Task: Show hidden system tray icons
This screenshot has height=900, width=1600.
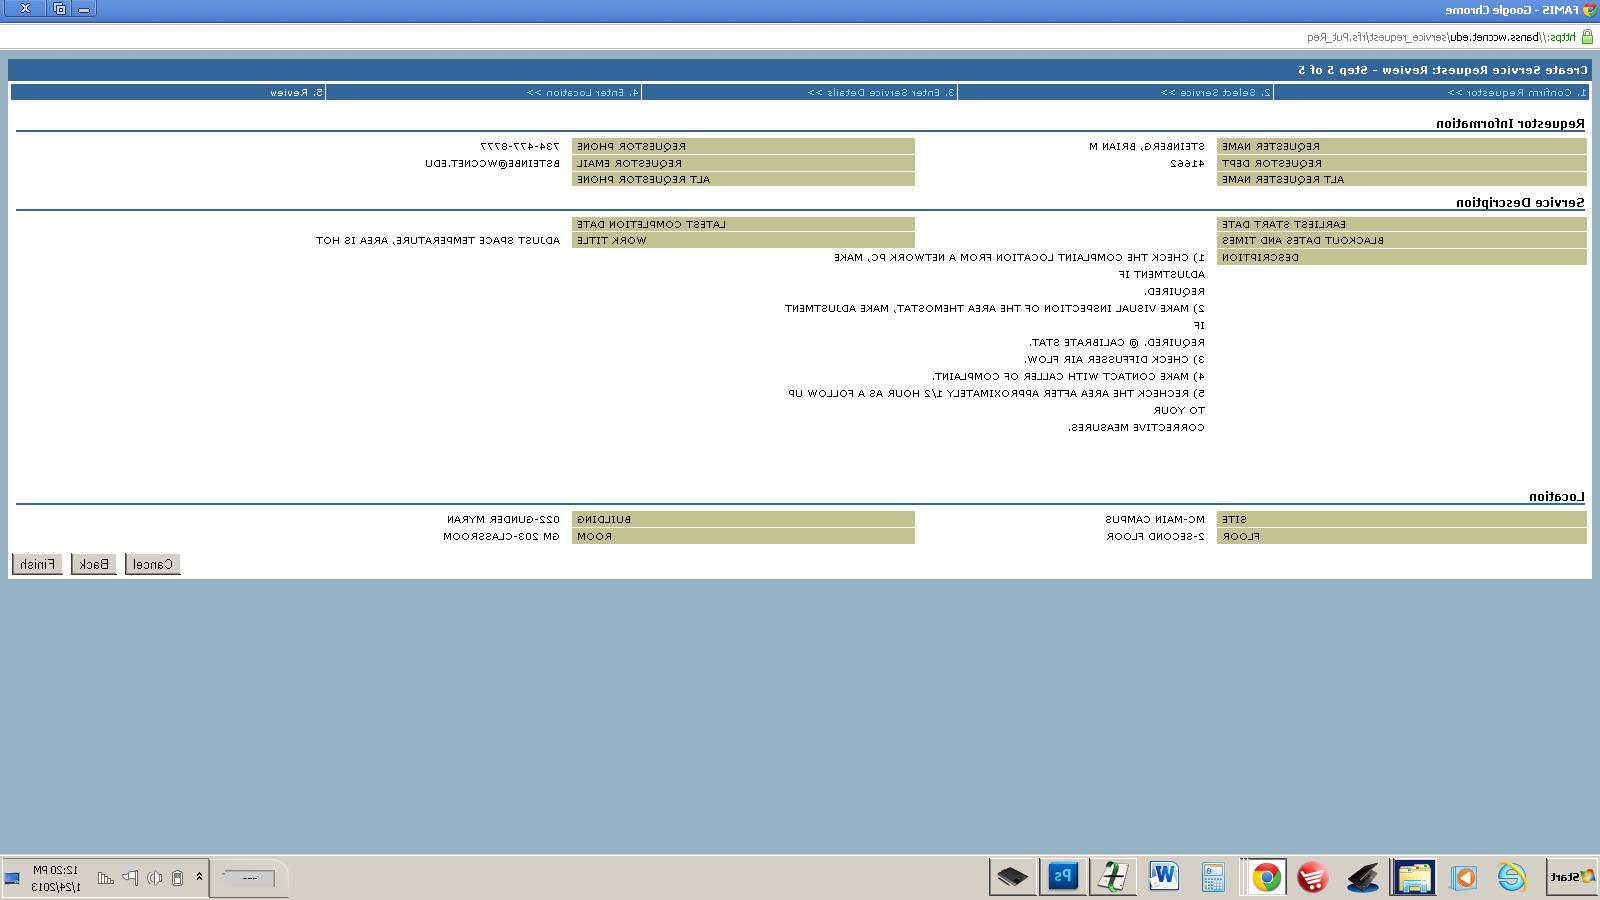Action: click(199, 877)
